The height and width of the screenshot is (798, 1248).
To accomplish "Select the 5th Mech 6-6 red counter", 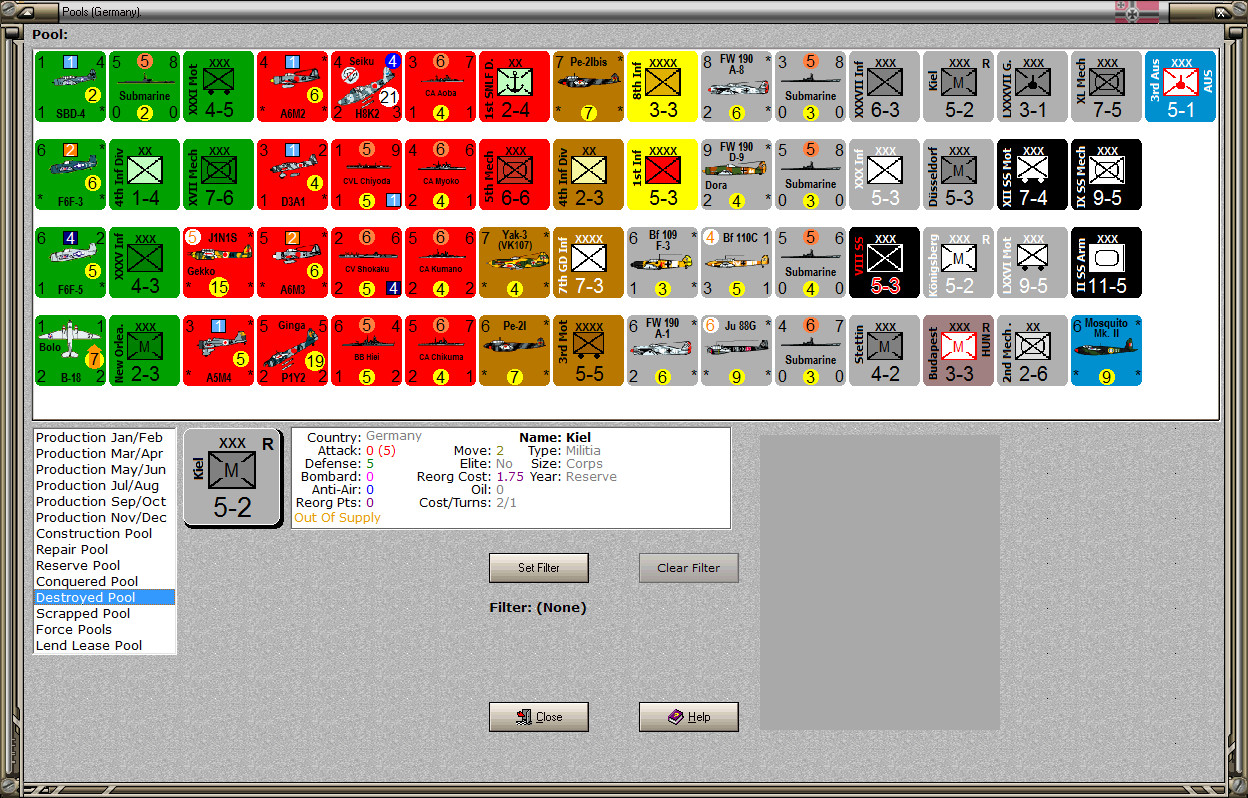I will pos(514,175).
